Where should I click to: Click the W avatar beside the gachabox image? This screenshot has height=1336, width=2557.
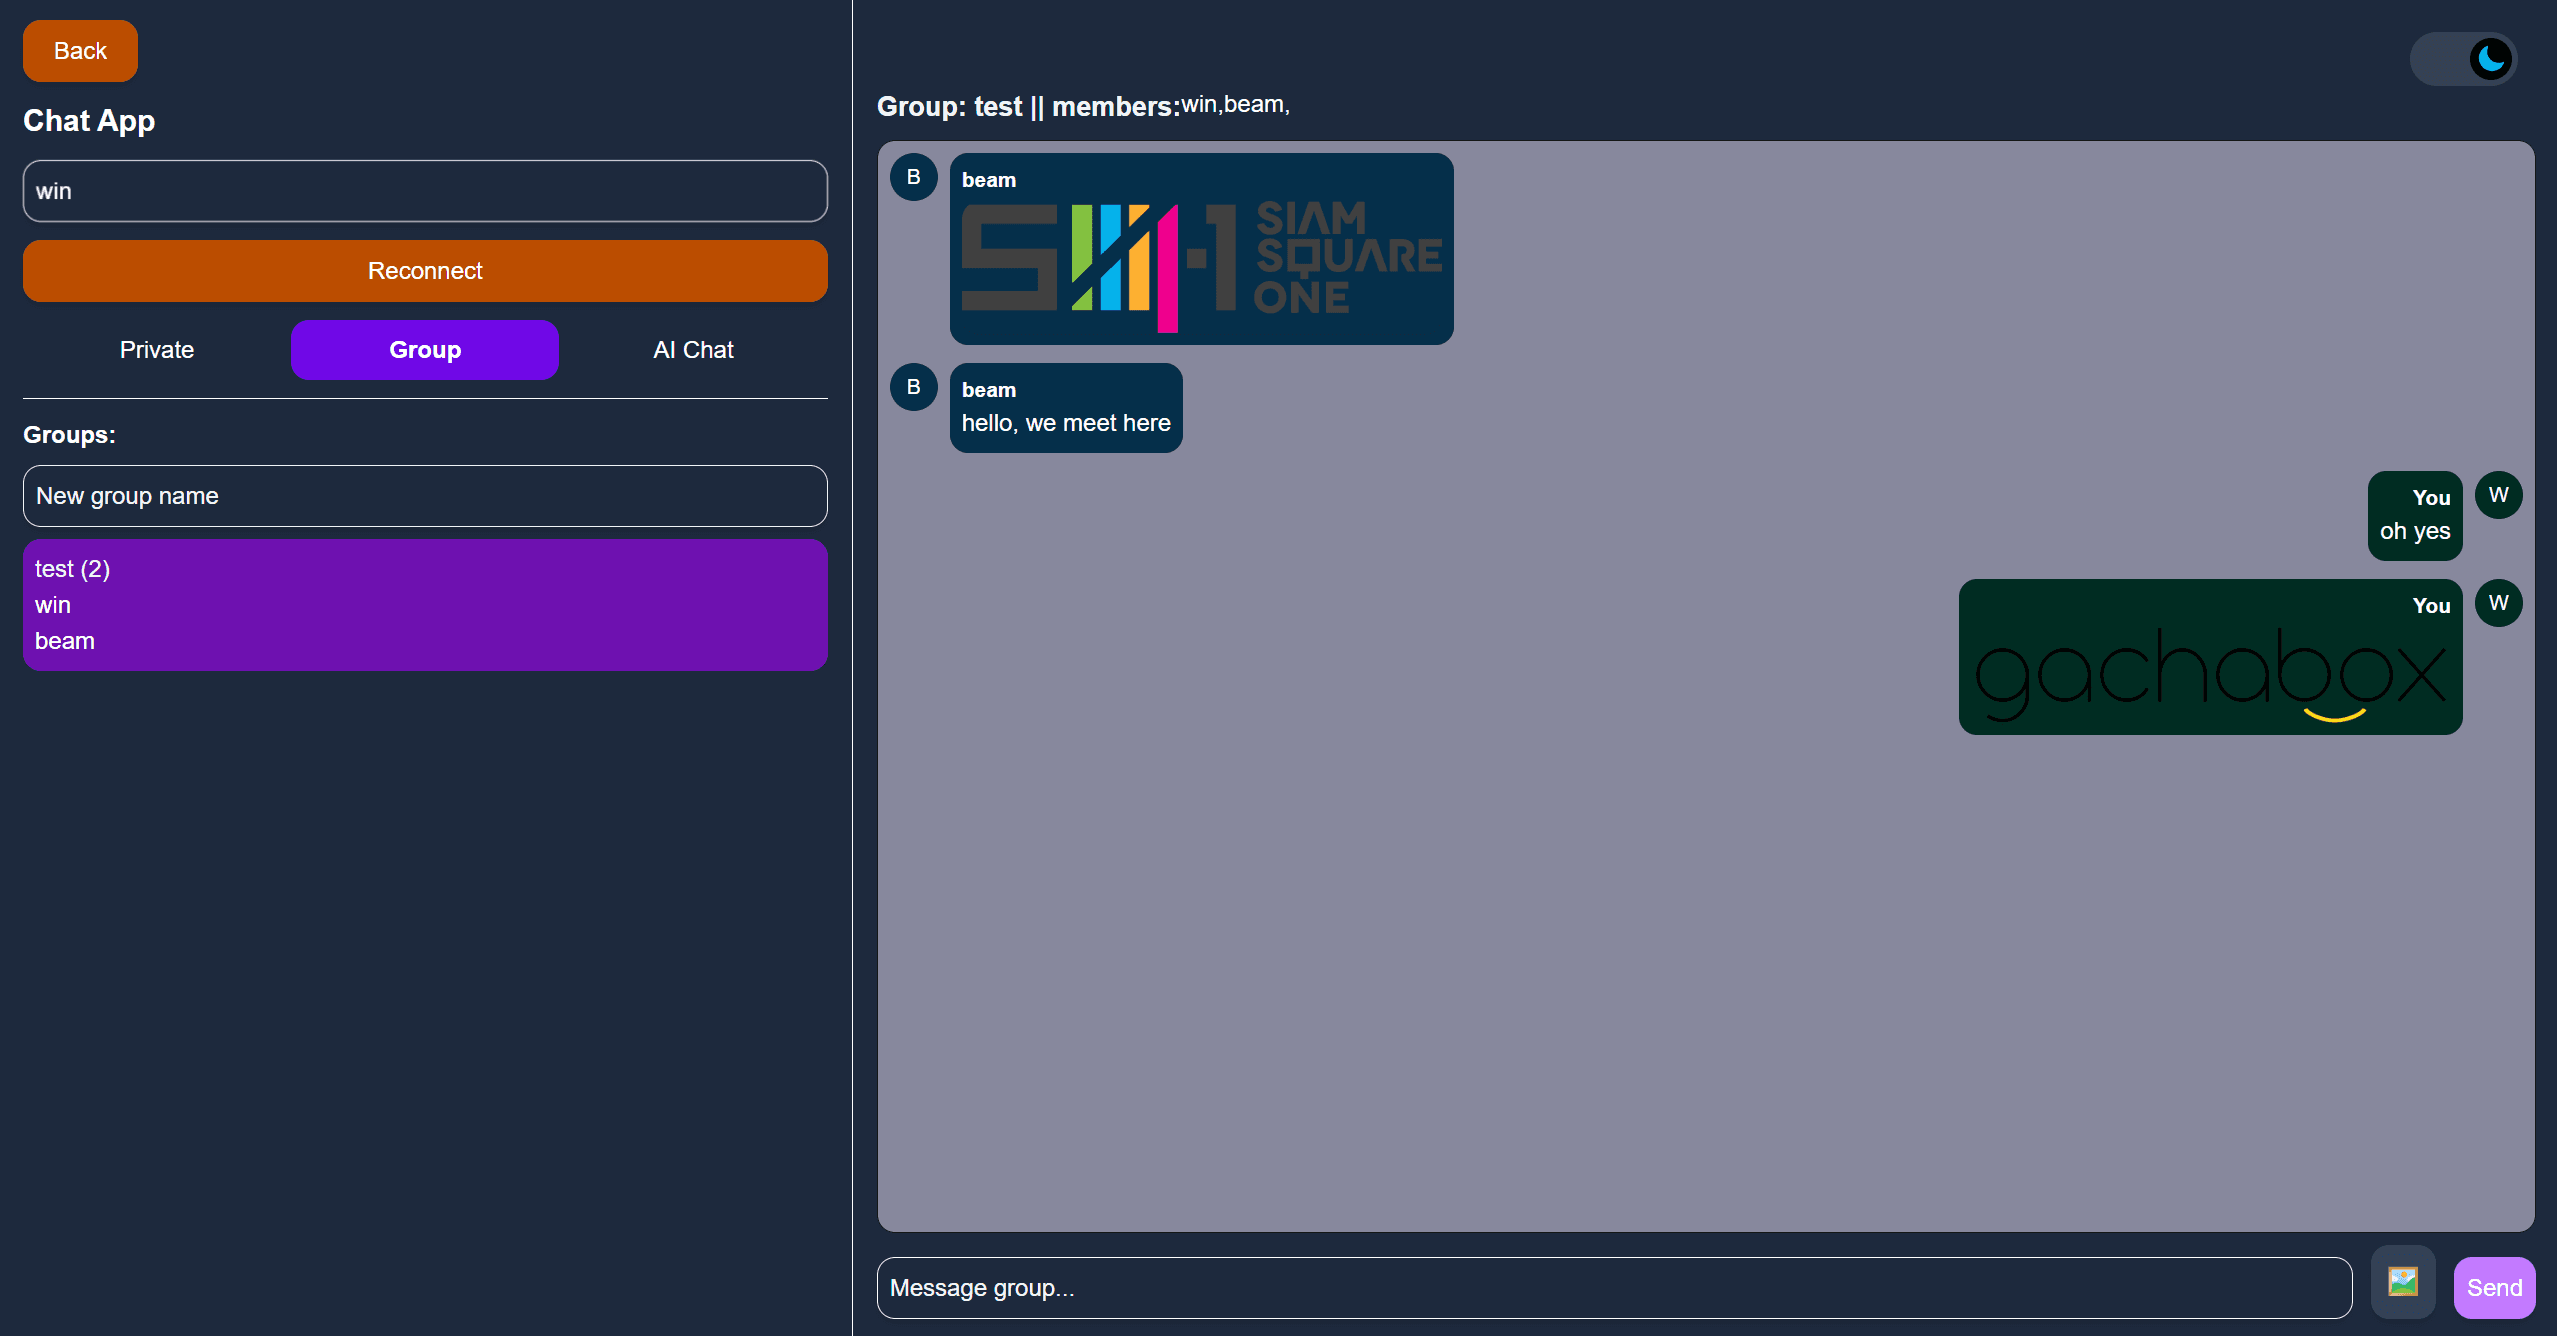[2498, 603]
